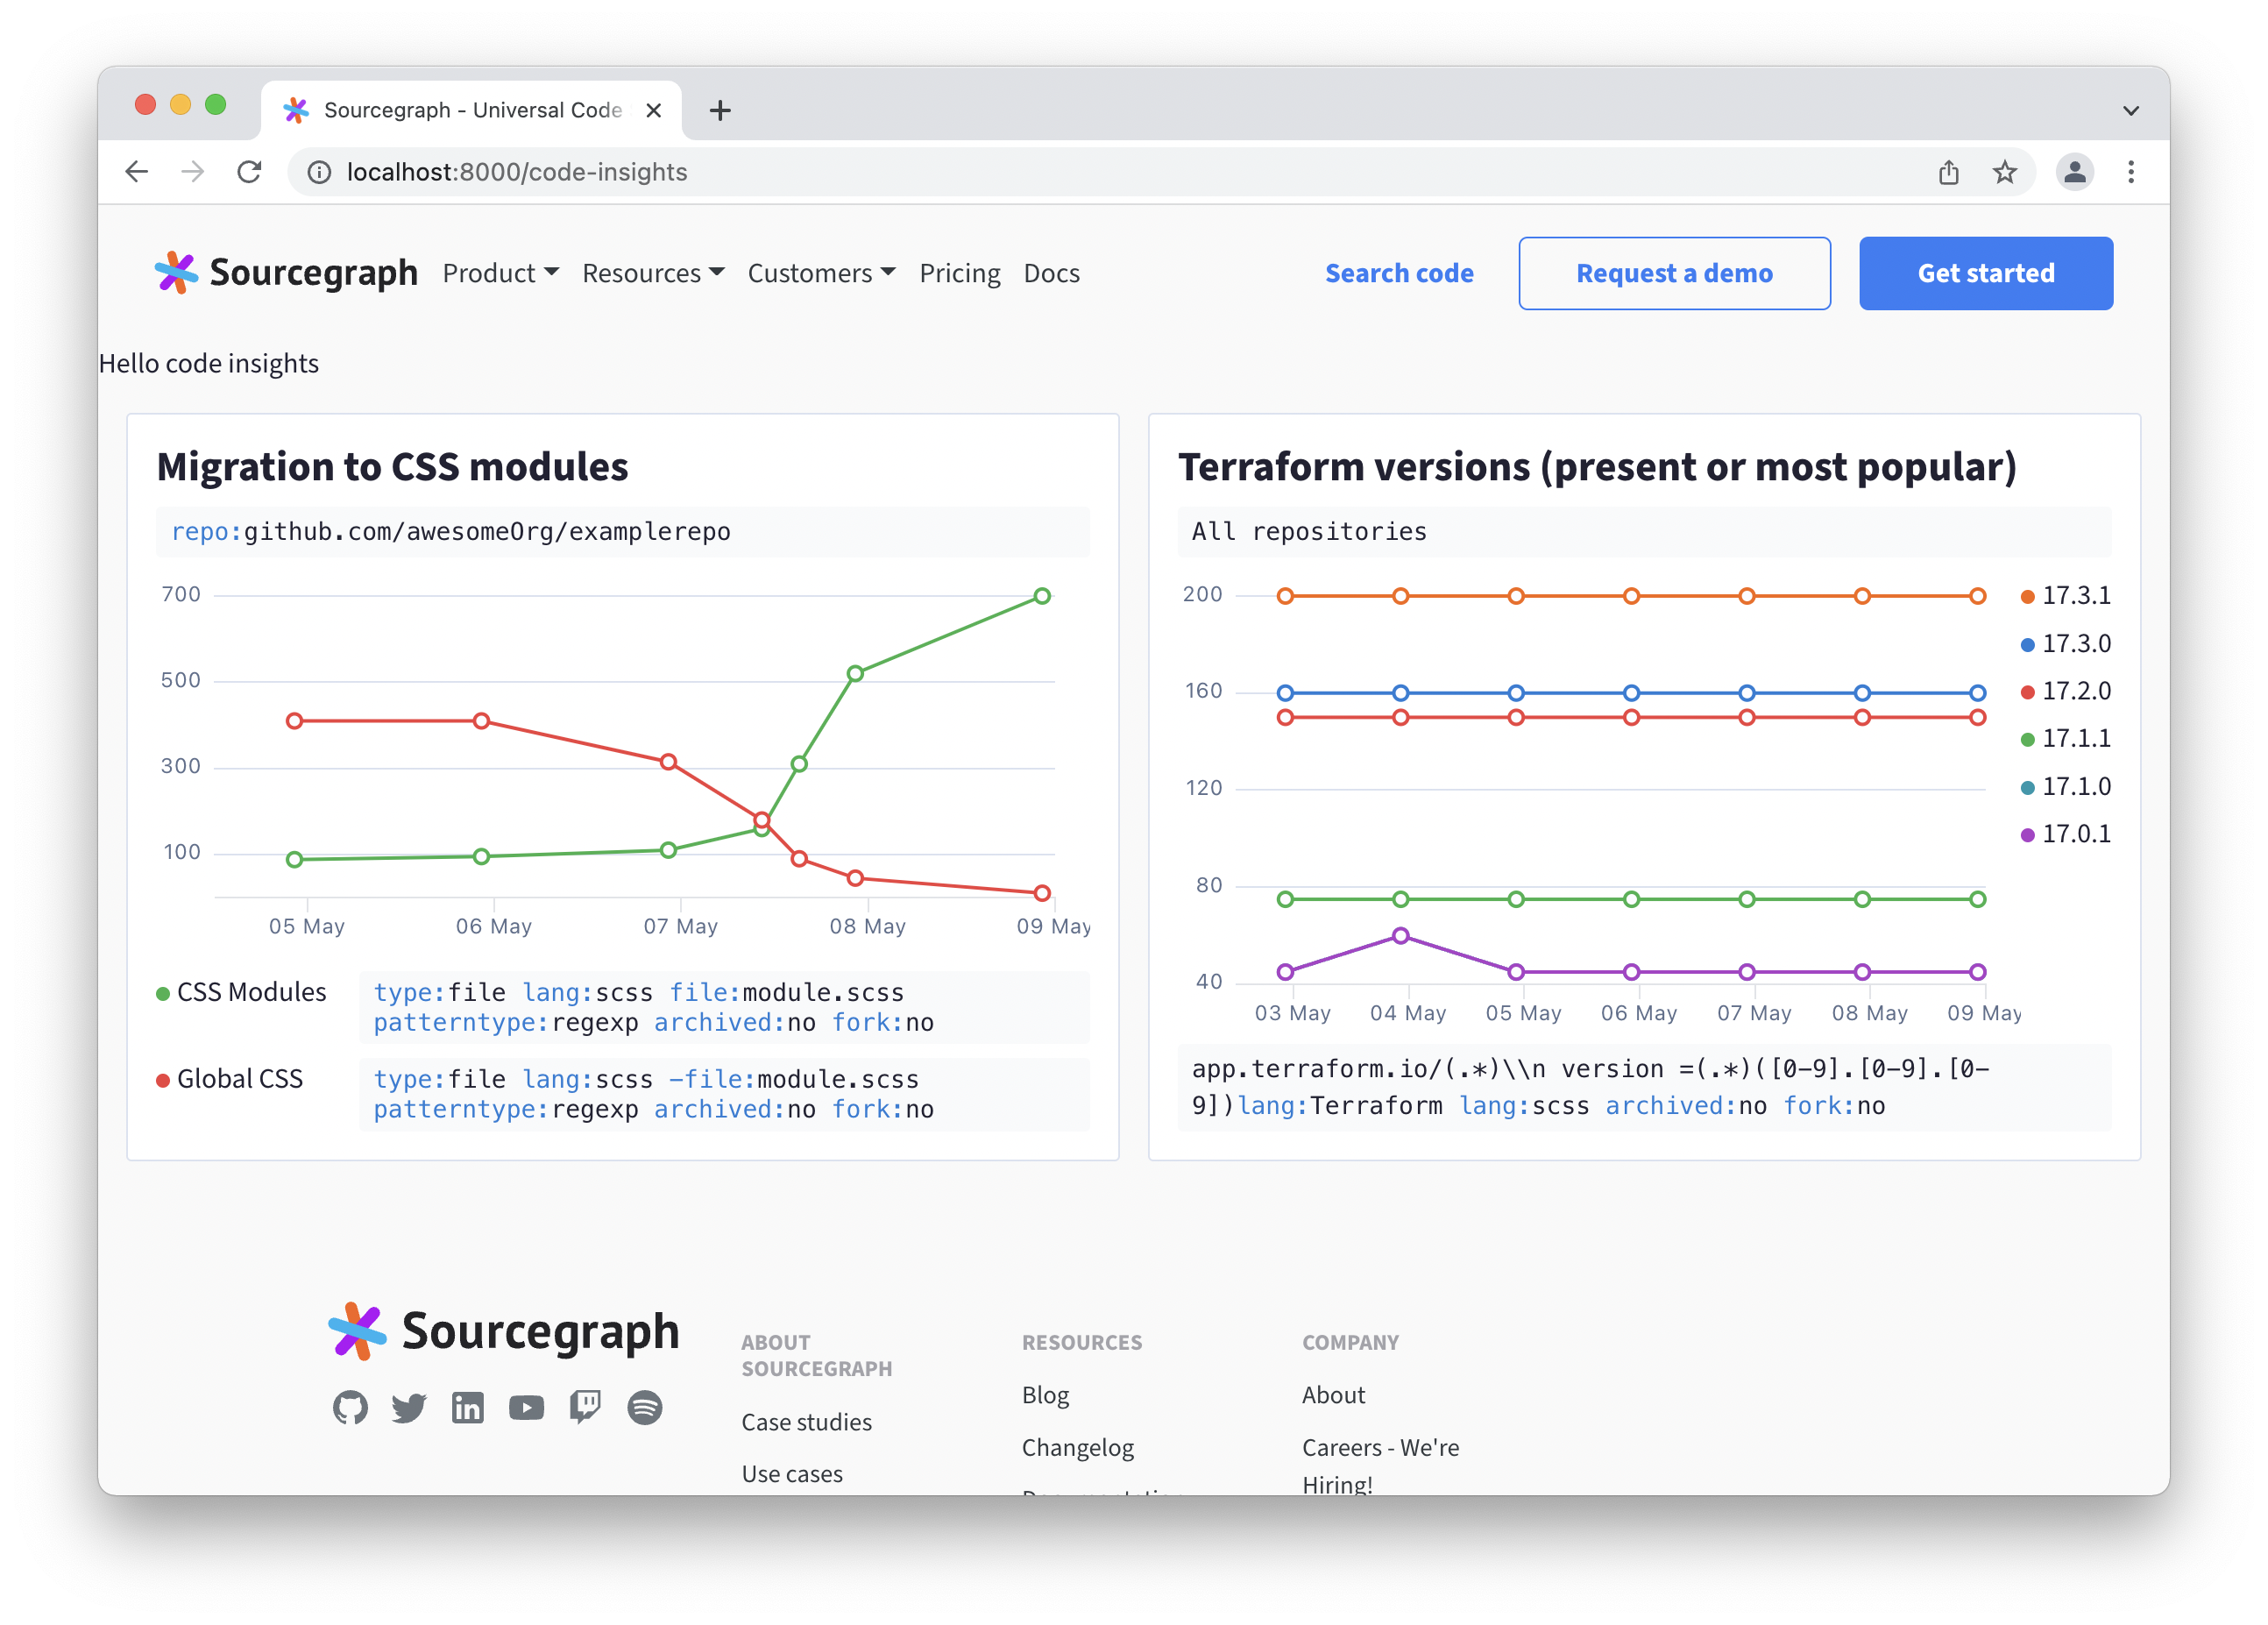Click the Request a demo button
Screen dimensions: 2268x1625
click(x=1674, y=273)
